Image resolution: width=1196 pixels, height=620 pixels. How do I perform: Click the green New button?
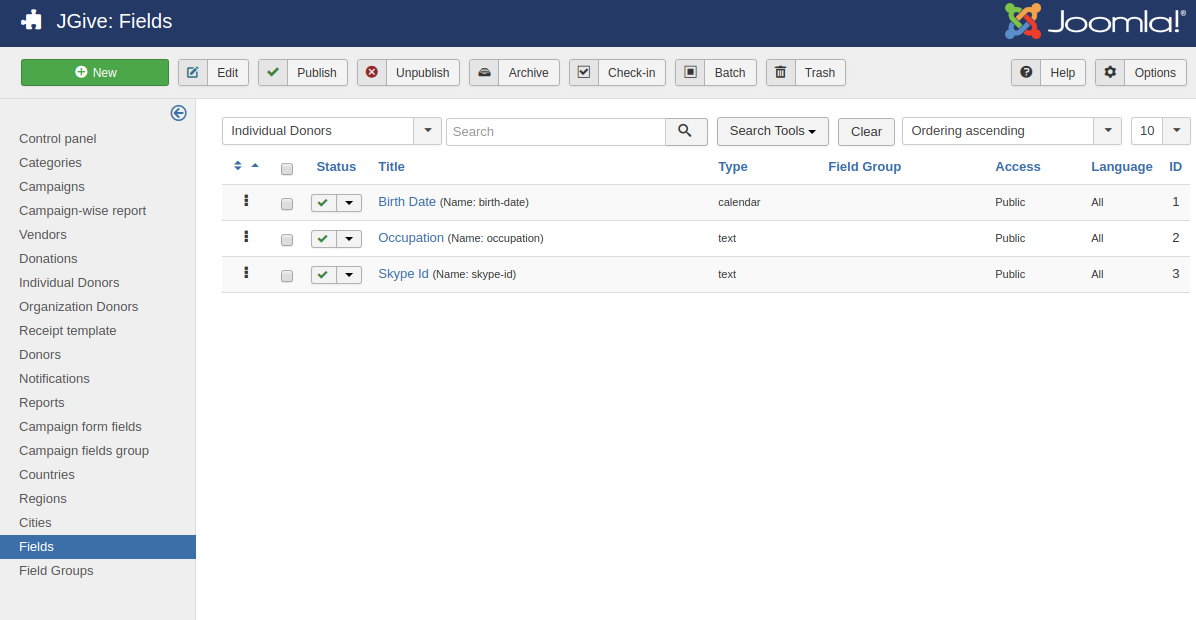95,73
